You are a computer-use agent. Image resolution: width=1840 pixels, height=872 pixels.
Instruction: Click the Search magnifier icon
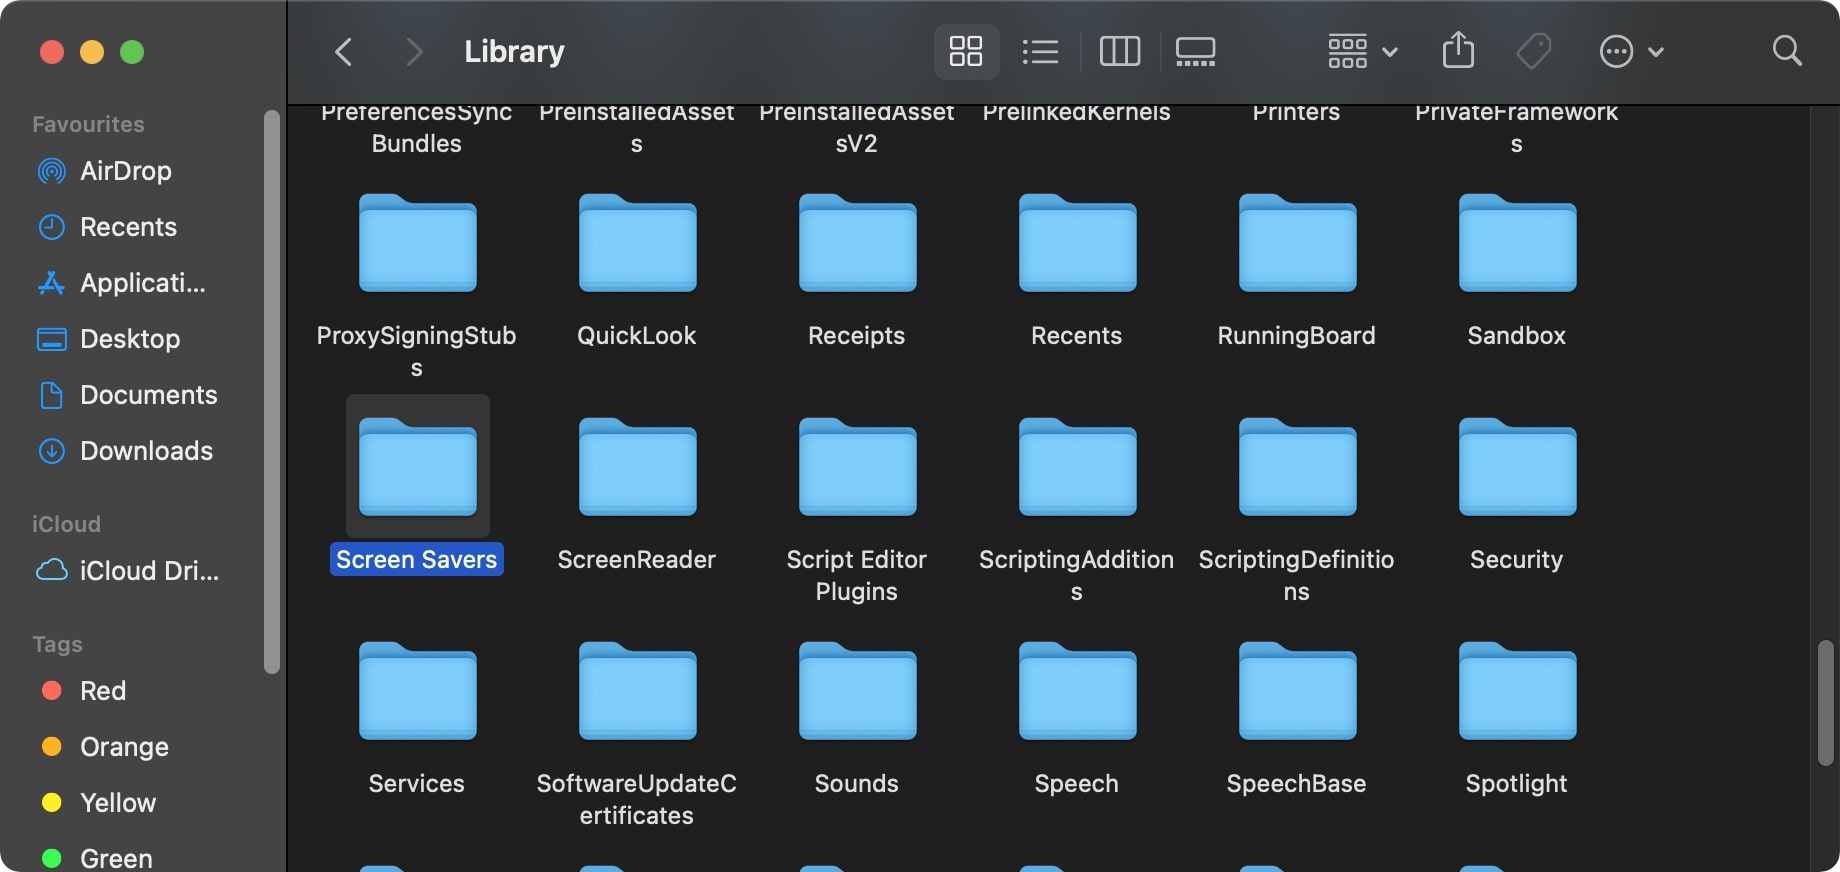tap(1787, 51)
